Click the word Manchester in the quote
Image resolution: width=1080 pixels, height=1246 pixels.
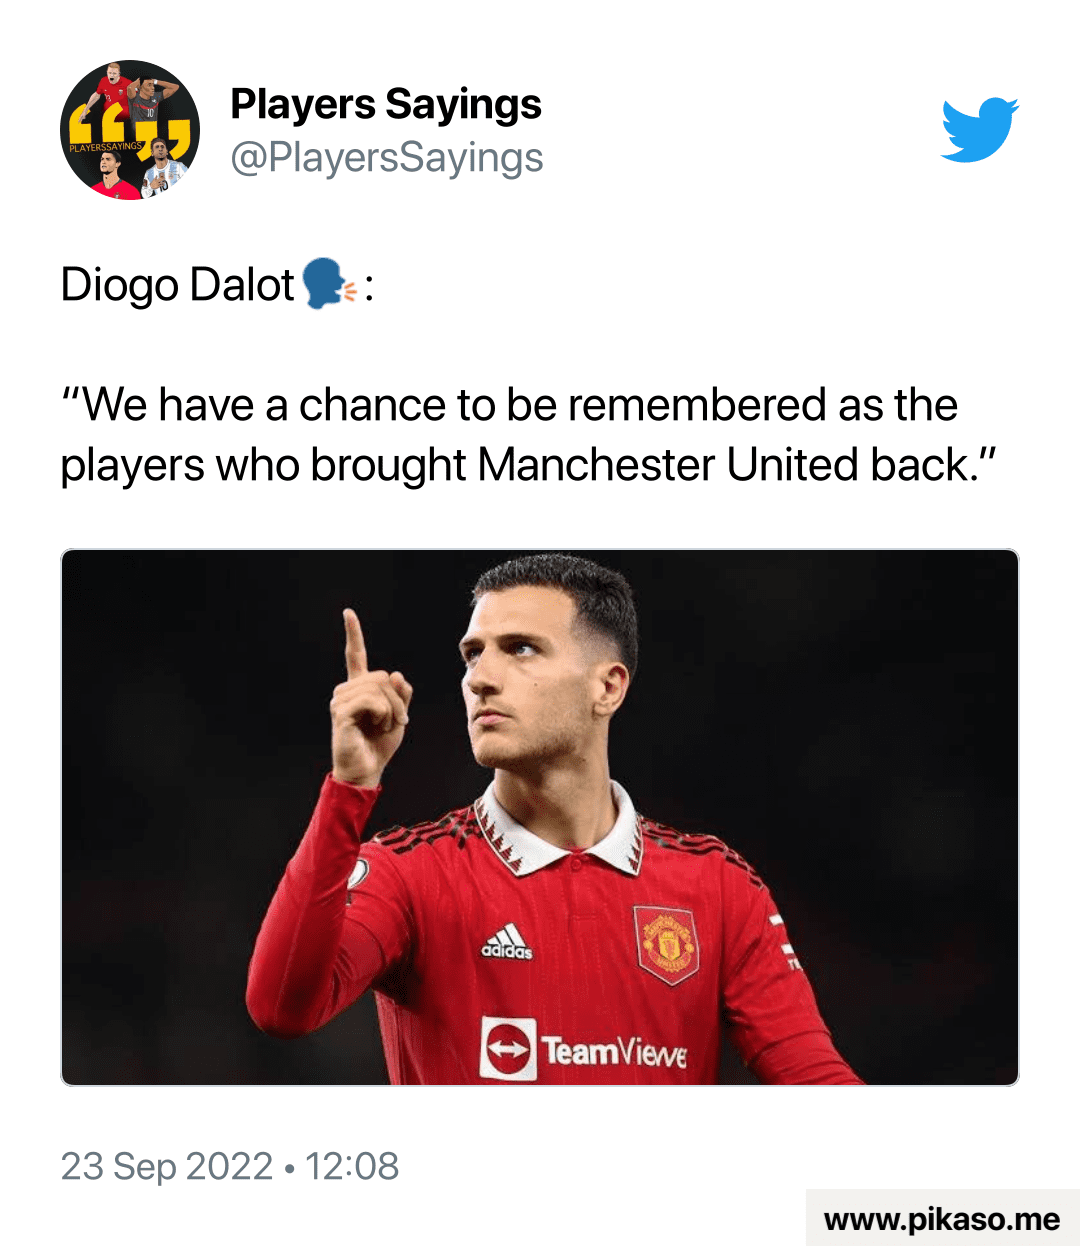[597, 465]
